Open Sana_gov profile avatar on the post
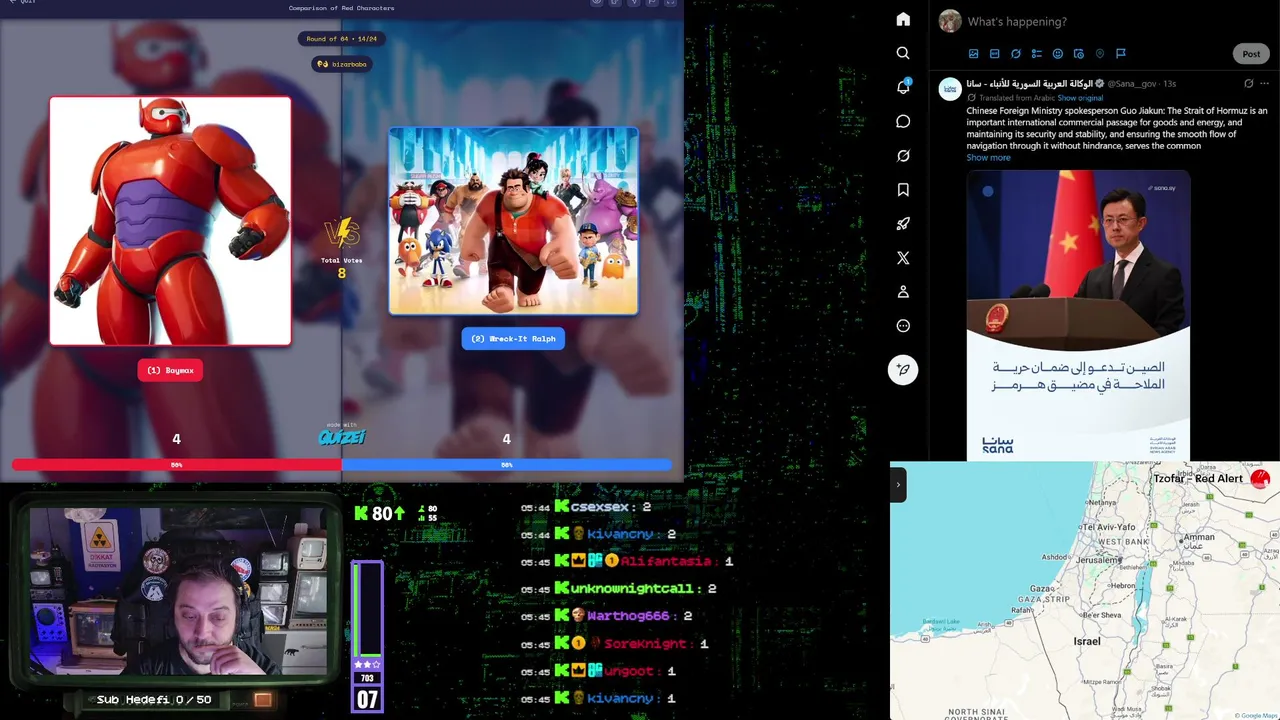The width and height of the screenshot is (1280, 720). [950, 90]
